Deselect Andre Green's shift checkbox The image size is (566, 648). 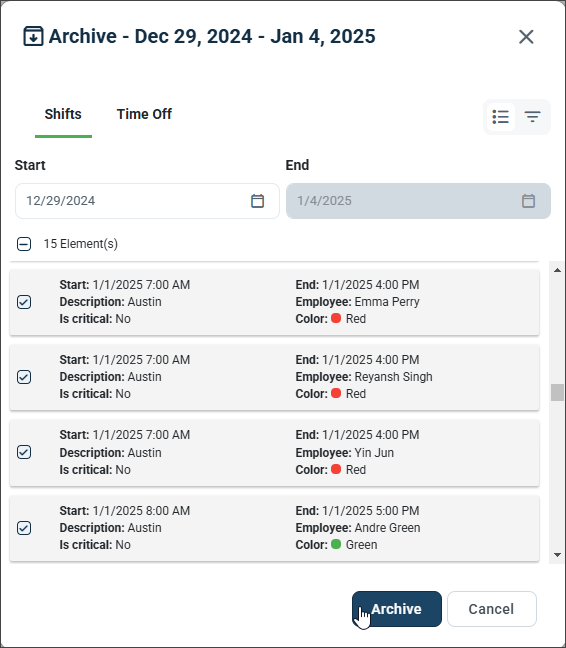point(24,528)
